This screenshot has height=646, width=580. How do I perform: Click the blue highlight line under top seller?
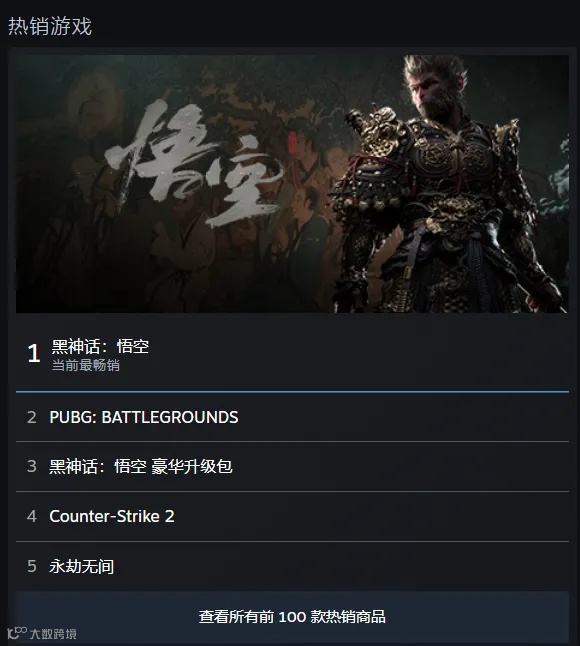(292, 391)
